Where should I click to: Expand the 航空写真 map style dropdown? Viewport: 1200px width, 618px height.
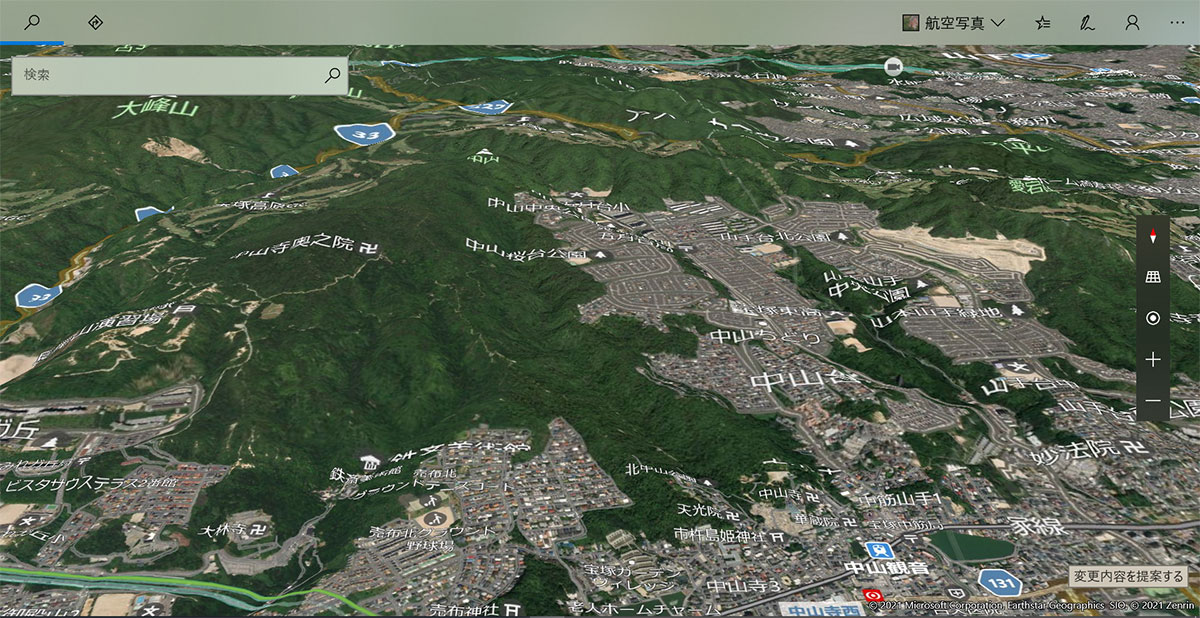[x=955, y=23]
